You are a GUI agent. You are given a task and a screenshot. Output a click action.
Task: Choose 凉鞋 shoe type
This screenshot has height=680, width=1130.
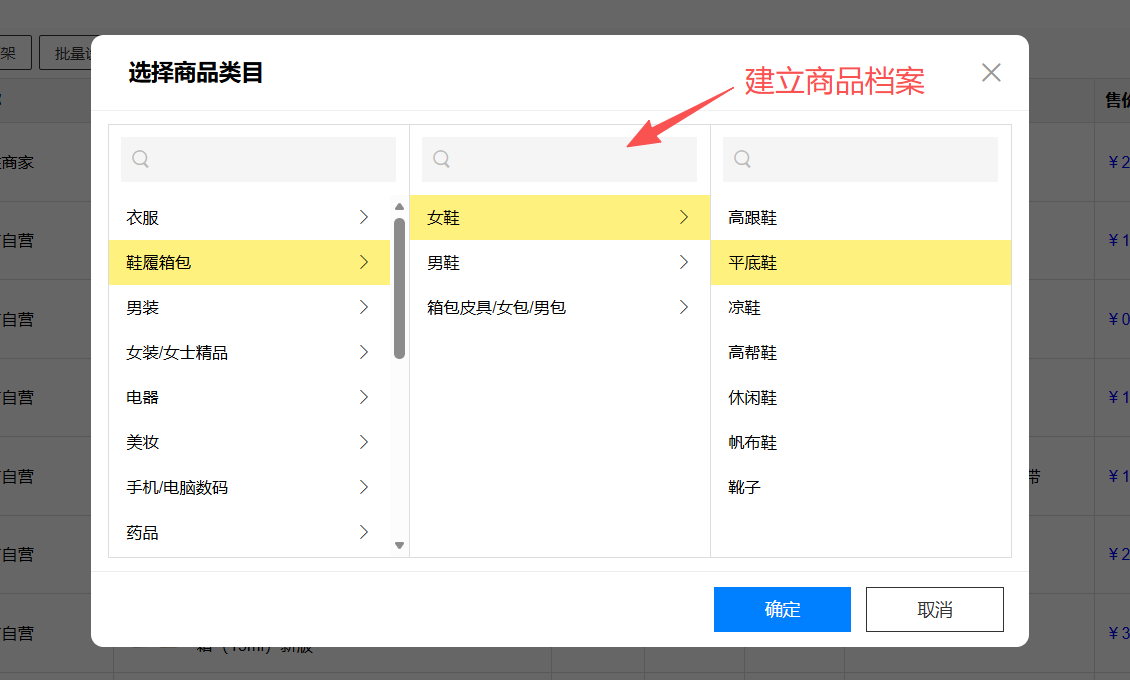745,307
